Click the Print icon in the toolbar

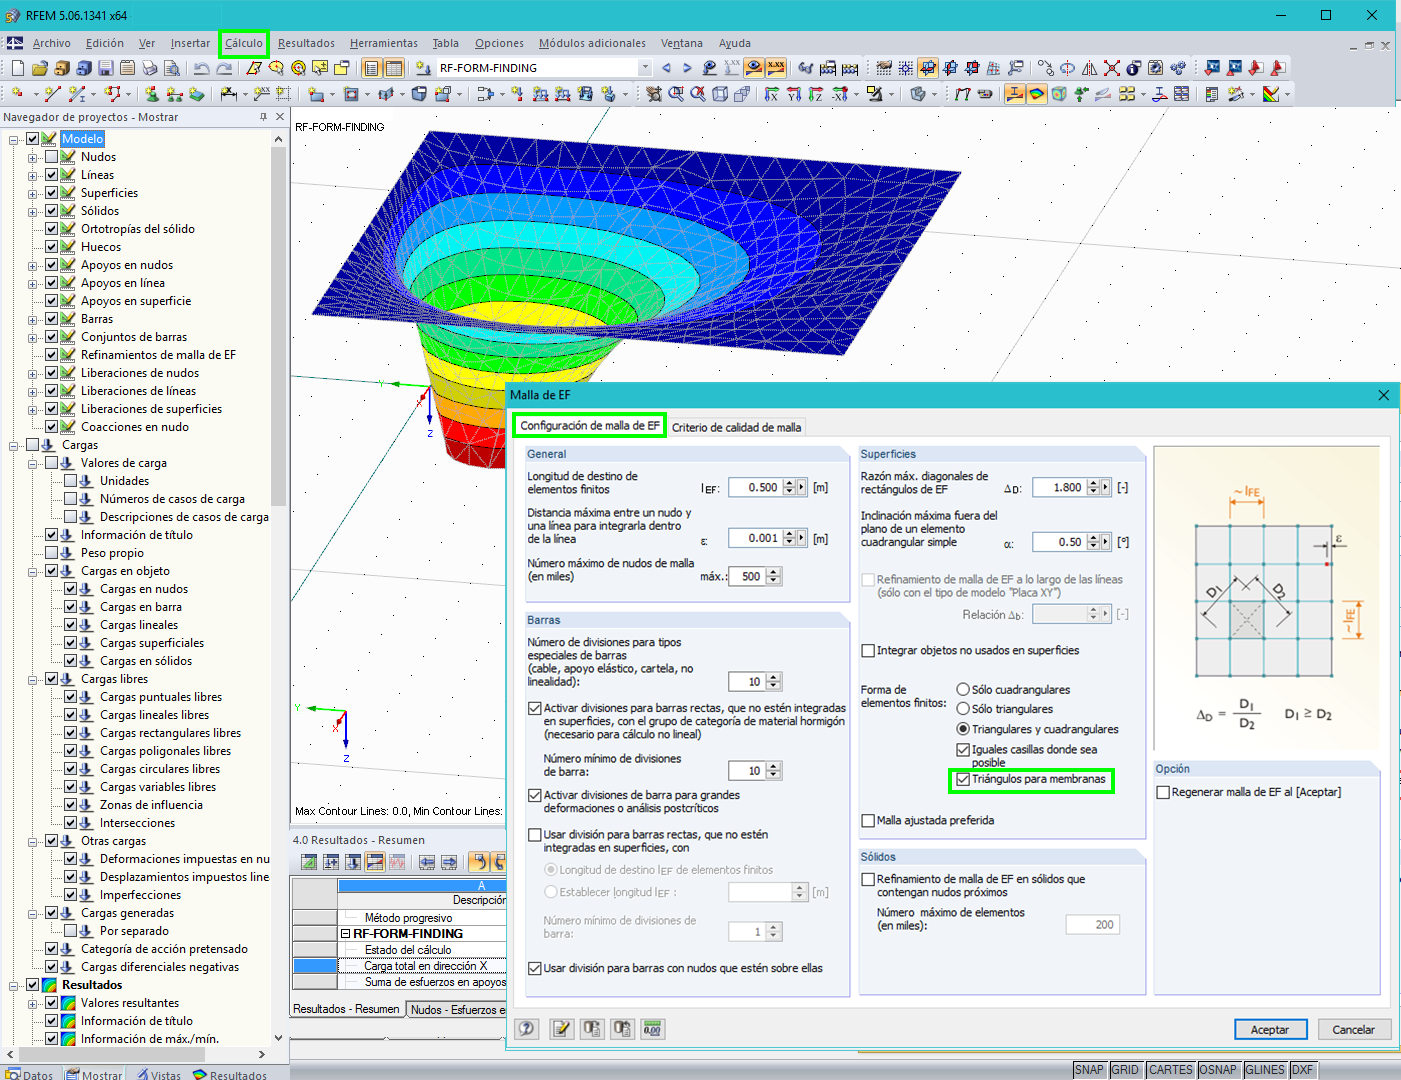point(150,68)
